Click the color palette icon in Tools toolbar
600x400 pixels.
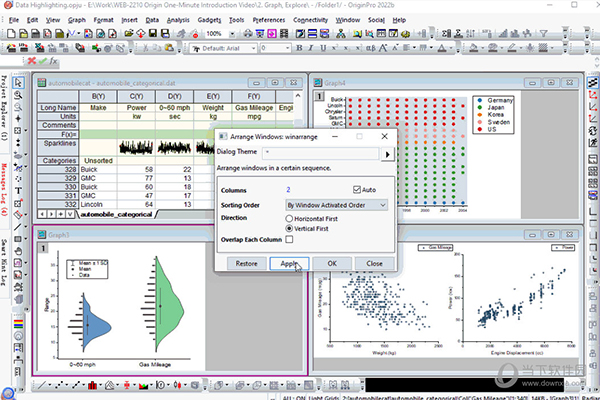18,324
